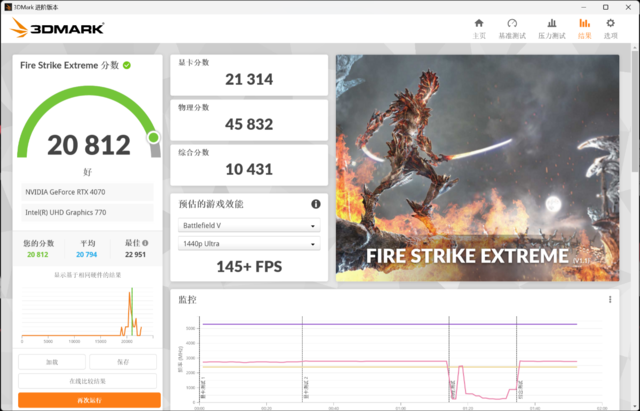Click the main score 20 812
Image resolution: width=640 pixels, height=411 pixels.
click(x=89, y=145)
